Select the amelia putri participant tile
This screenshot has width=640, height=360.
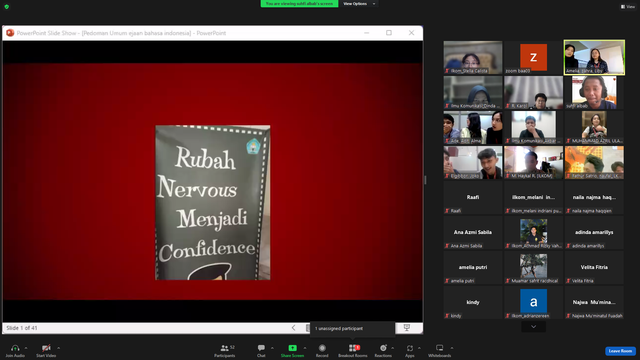click(x=473, y=268)
